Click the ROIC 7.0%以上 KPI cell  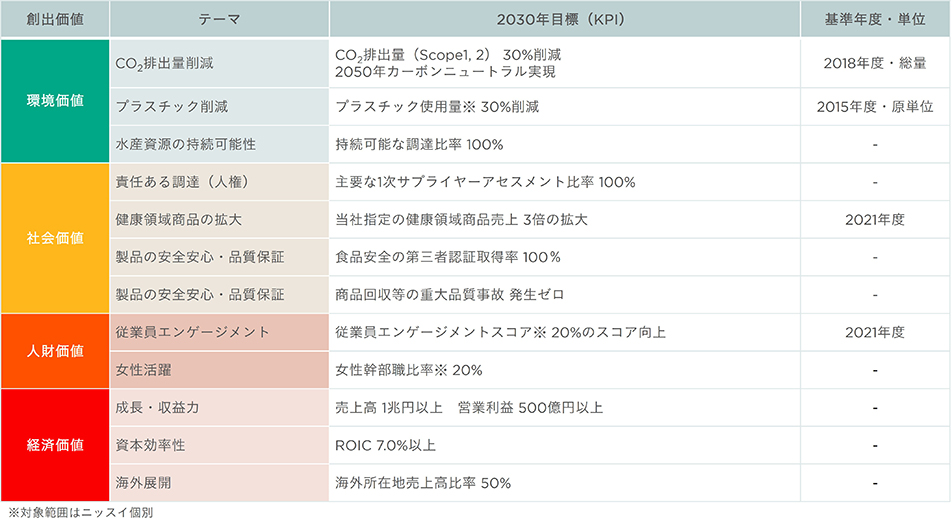(565, 445)
